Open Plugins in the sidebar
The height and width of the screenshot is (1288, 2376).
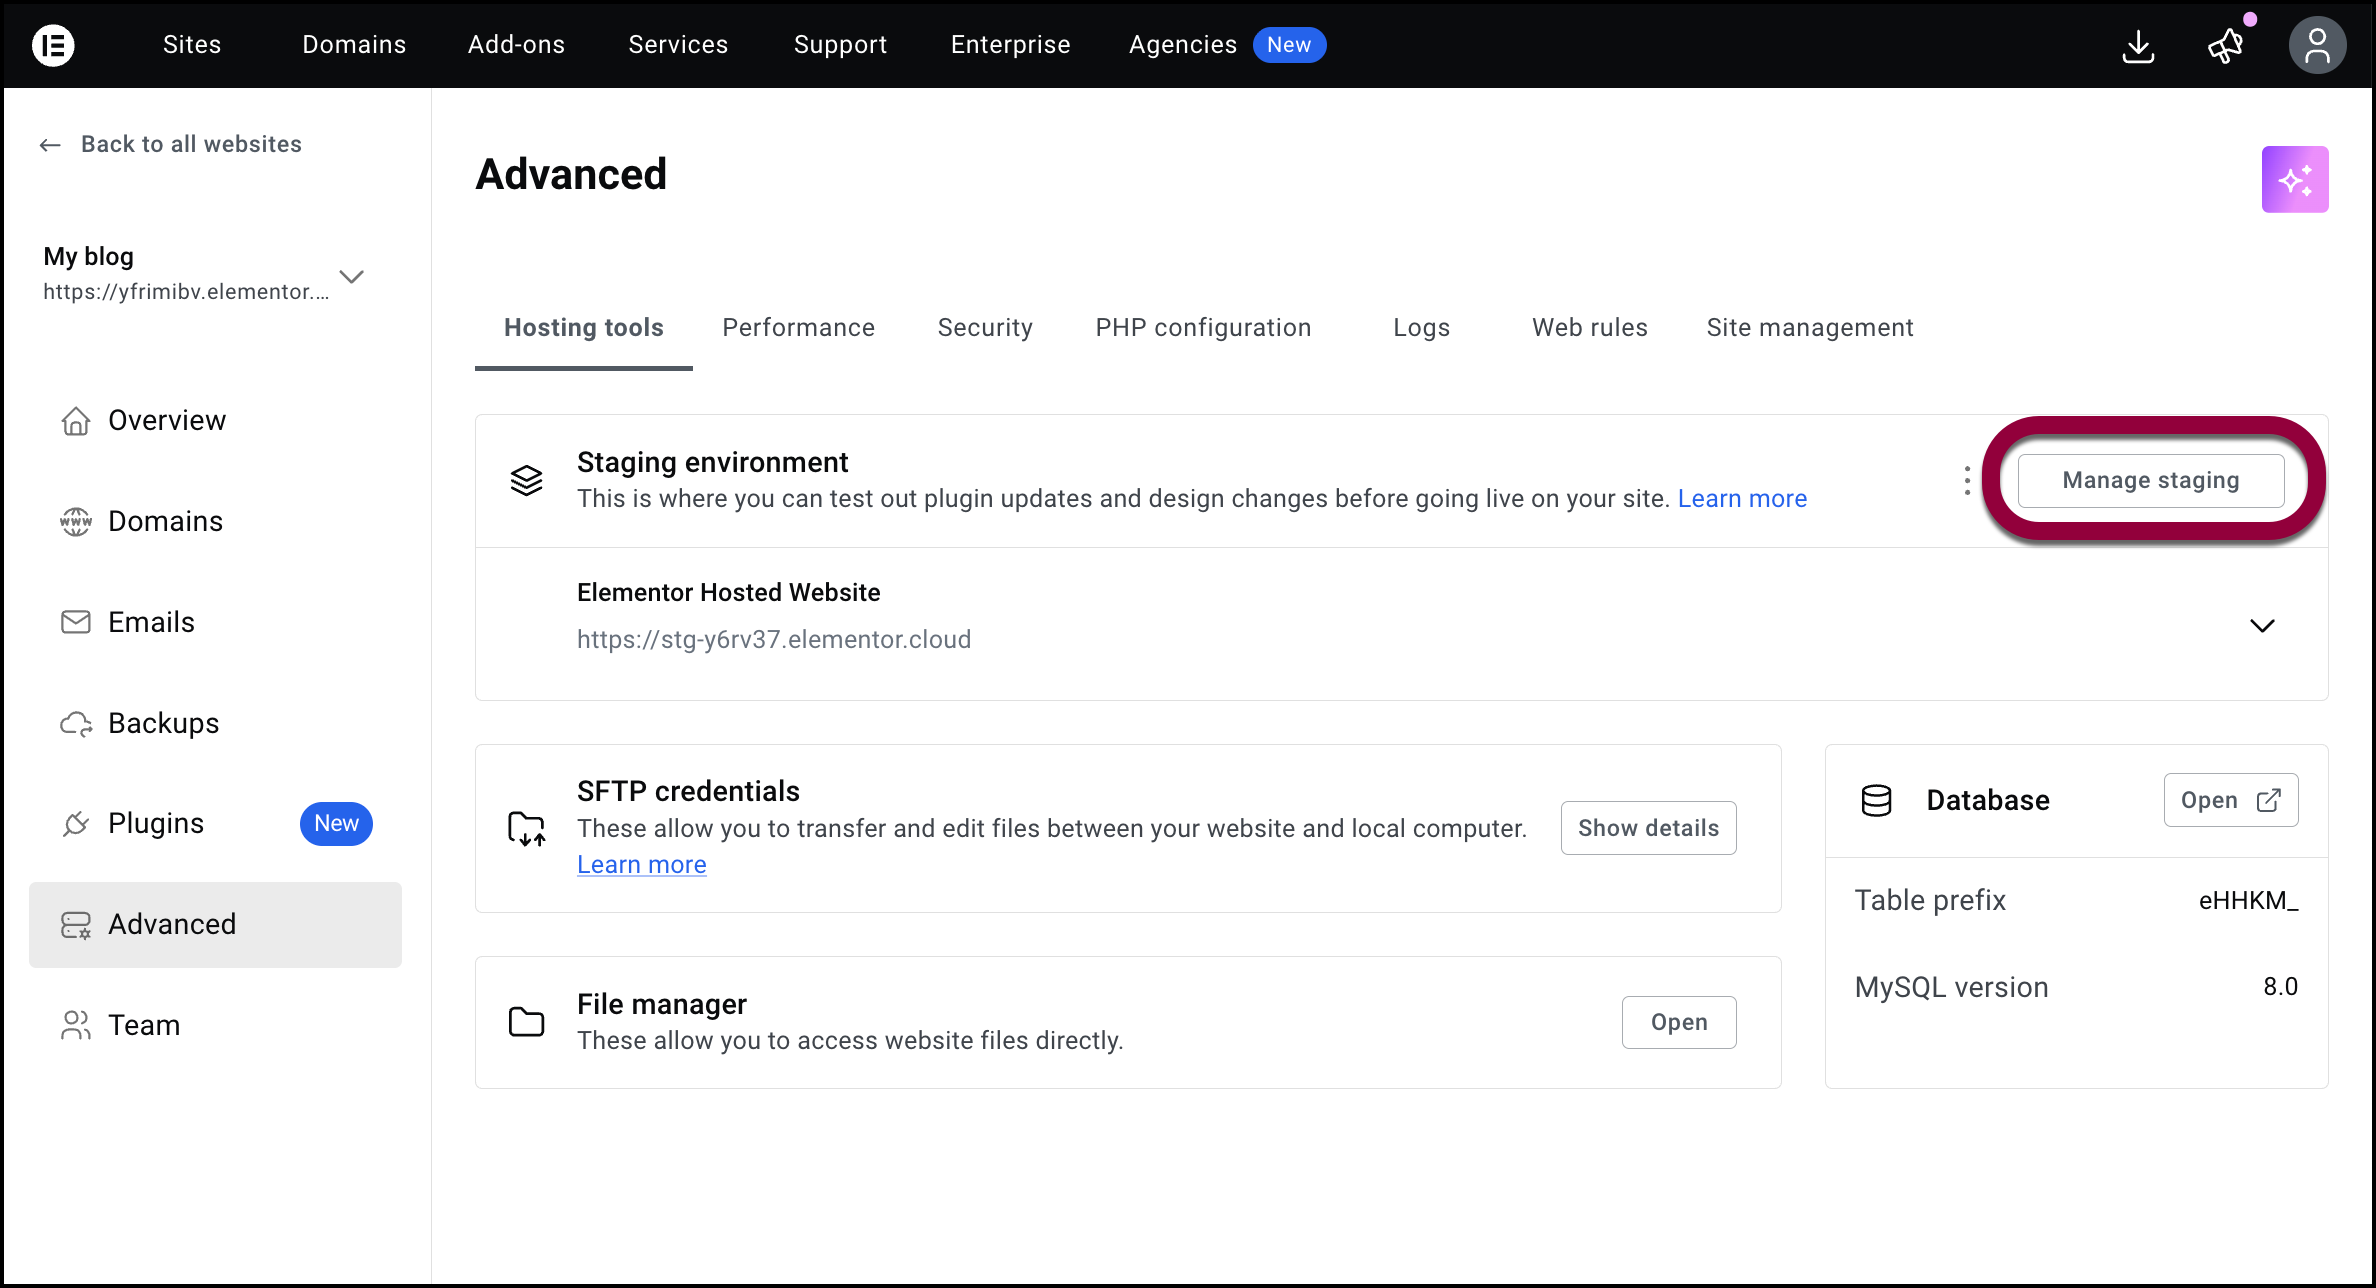pos(156,823)
